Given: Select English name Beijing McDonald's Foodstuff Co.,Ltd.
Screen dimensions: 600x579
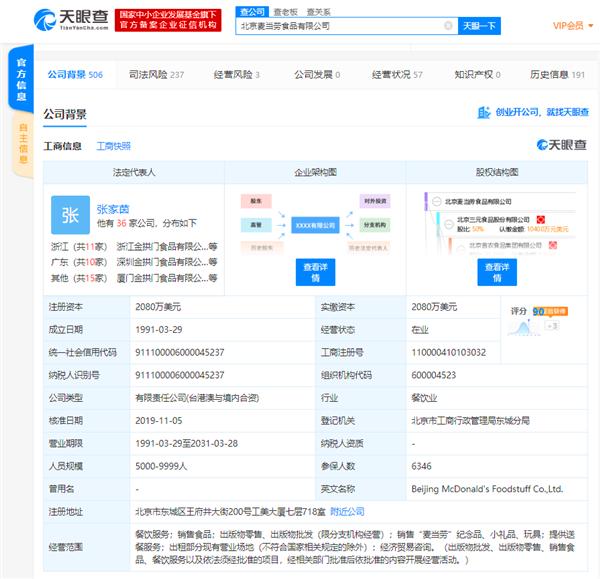Looking at the screenshot, I should [487, 489].
